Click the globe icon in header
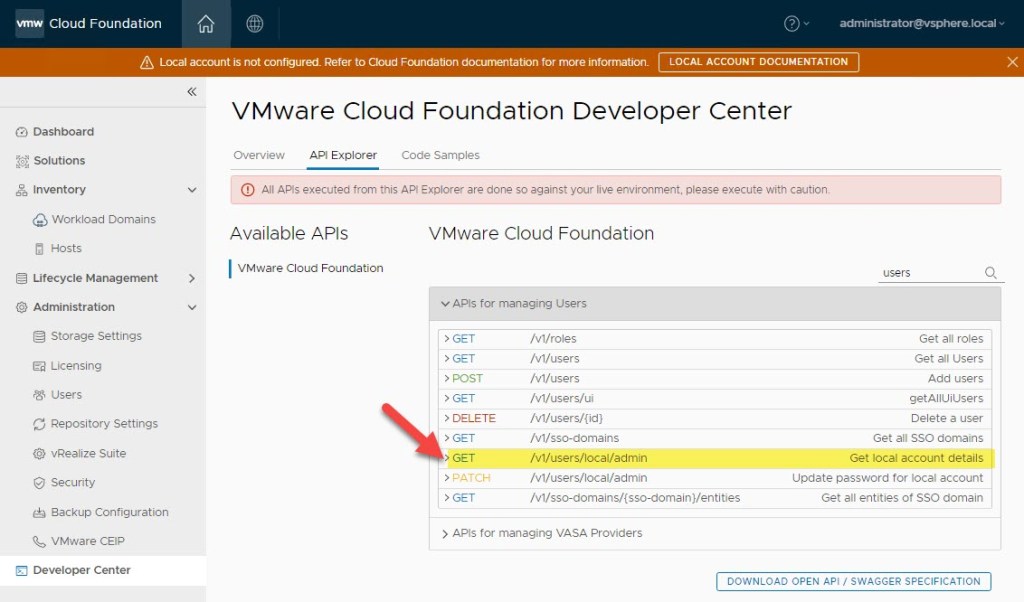Viewport: 1024px width, 602px height. pyautogui.click(x=255, y=23)
